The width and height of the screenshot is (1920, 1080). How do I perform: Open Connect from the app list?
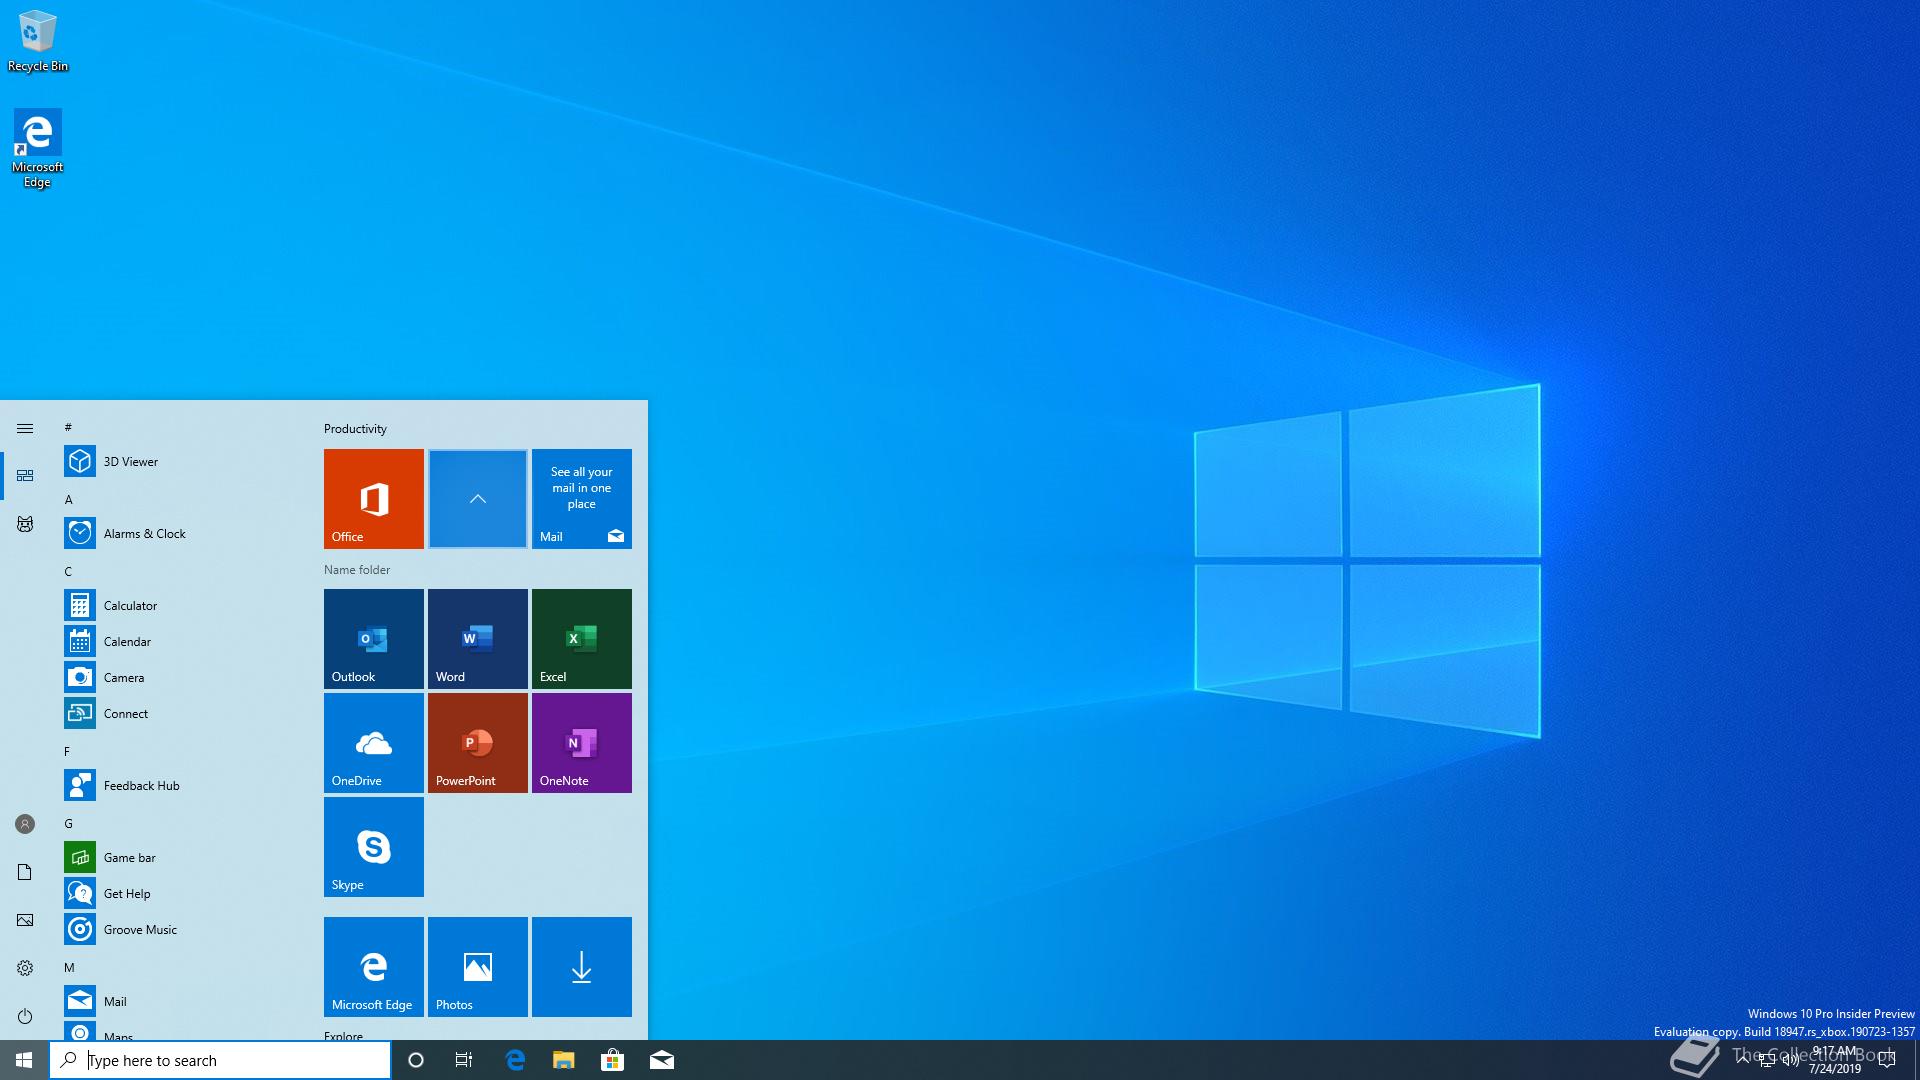click(180, 713)
